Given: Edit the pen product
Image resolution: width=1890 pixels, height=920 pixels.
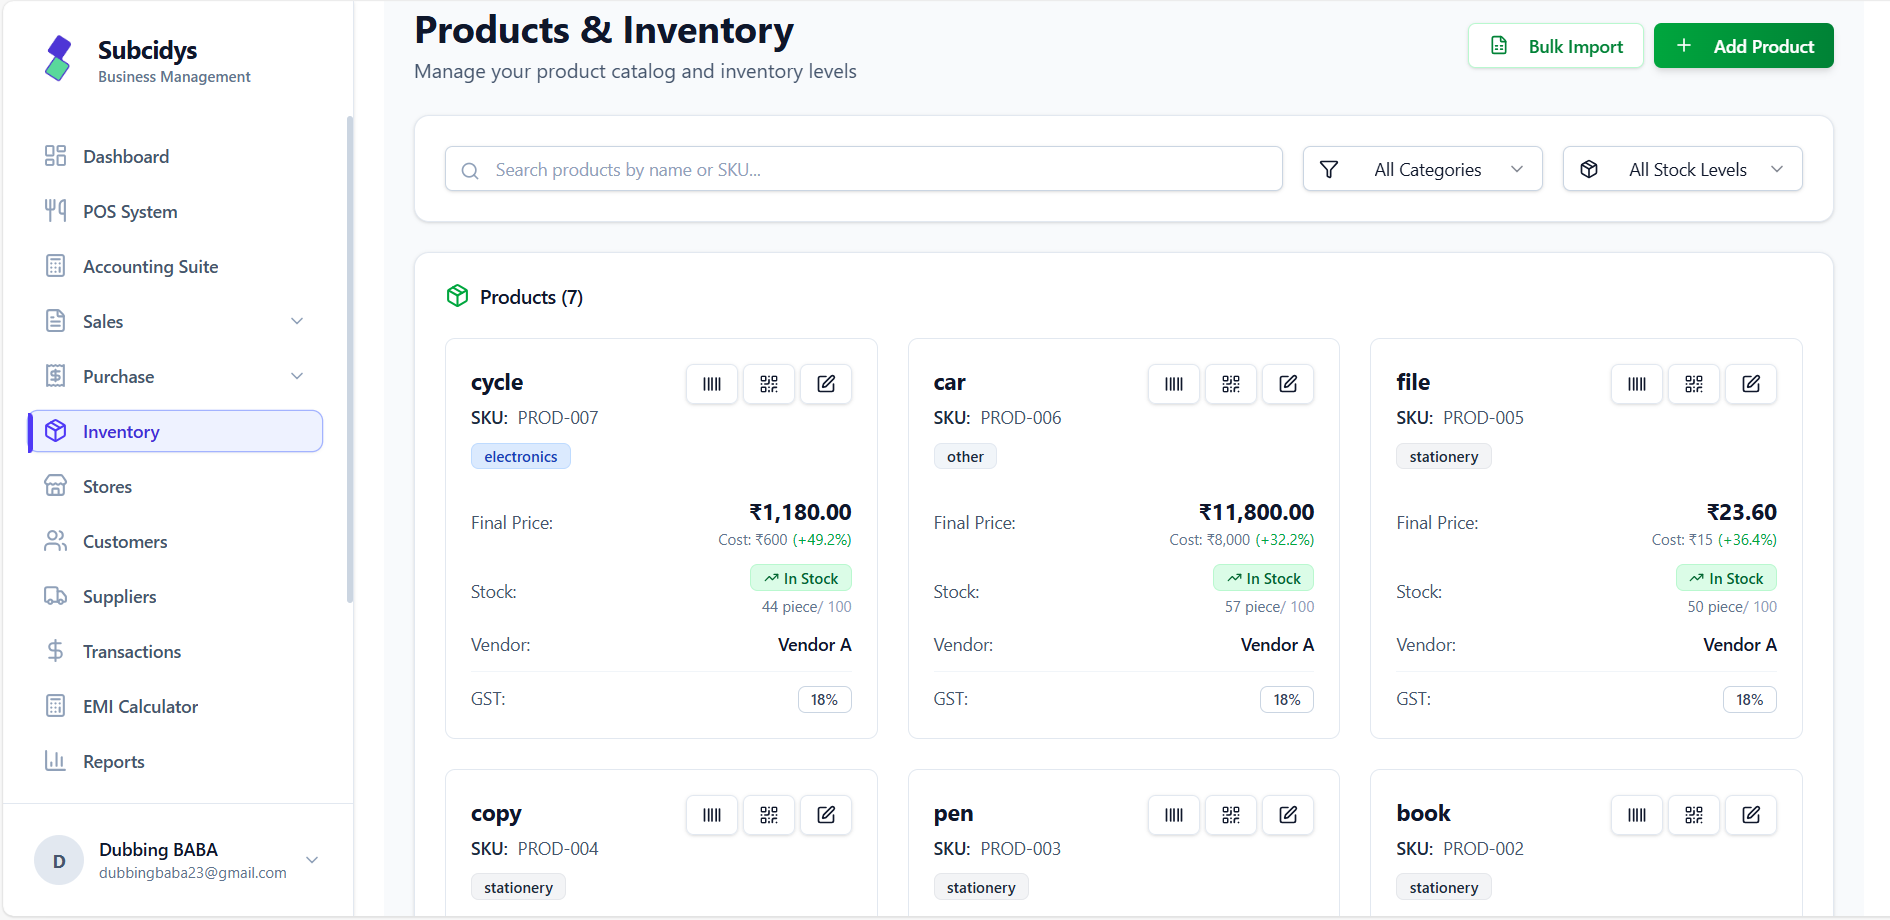Looking at the screenshot, I should [1288, 815].
